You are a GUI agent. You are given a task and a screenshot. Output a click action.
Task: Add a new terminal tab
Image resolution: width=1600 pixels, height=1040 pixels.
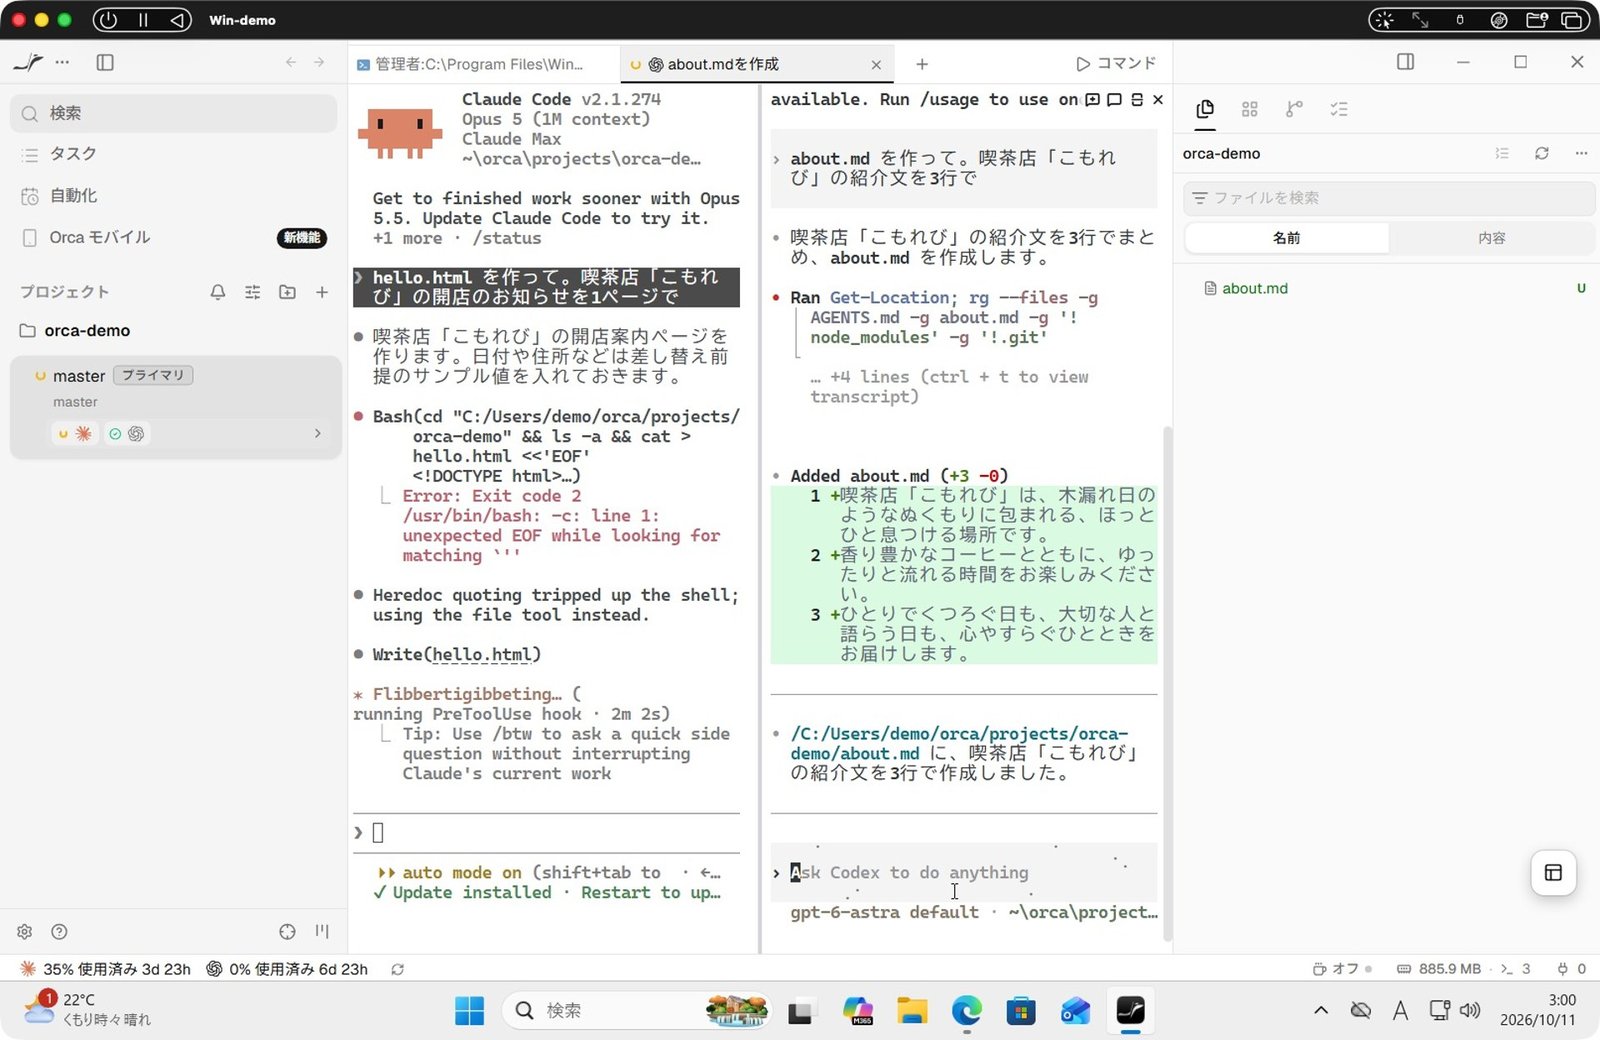[x=922, y=64]
